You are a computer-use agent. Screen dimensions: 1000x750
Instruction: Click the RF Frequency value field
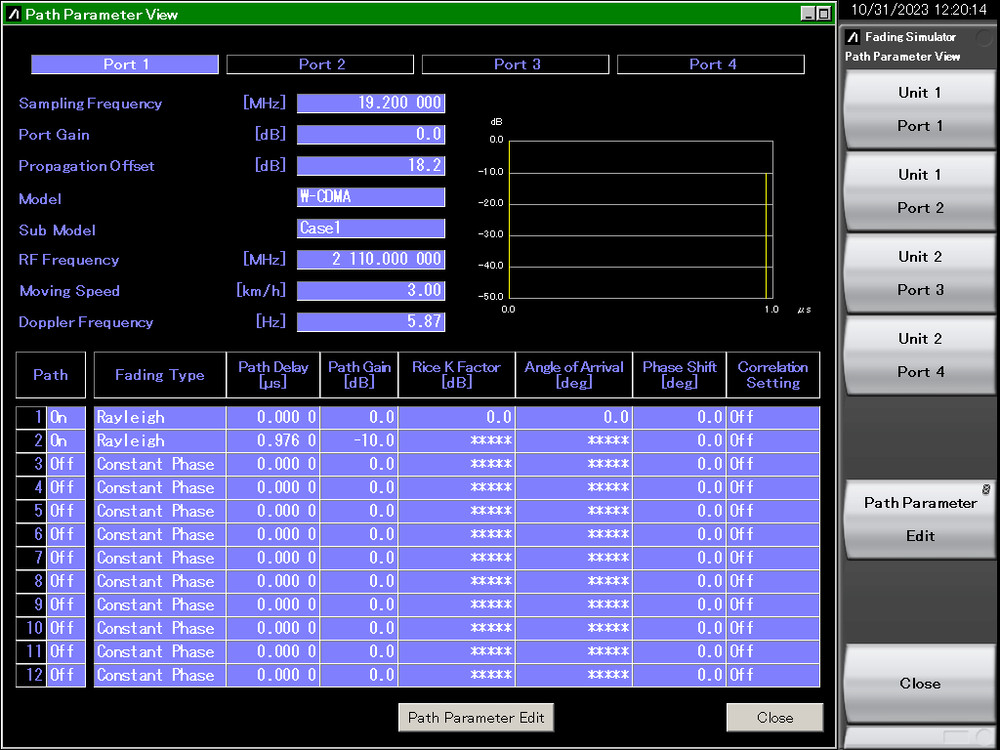[371, 260]
